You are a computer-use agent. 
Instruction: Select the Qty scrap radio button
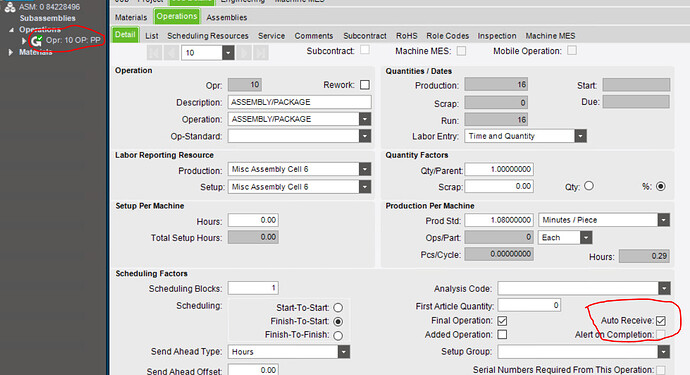click(x=589, y=186)
